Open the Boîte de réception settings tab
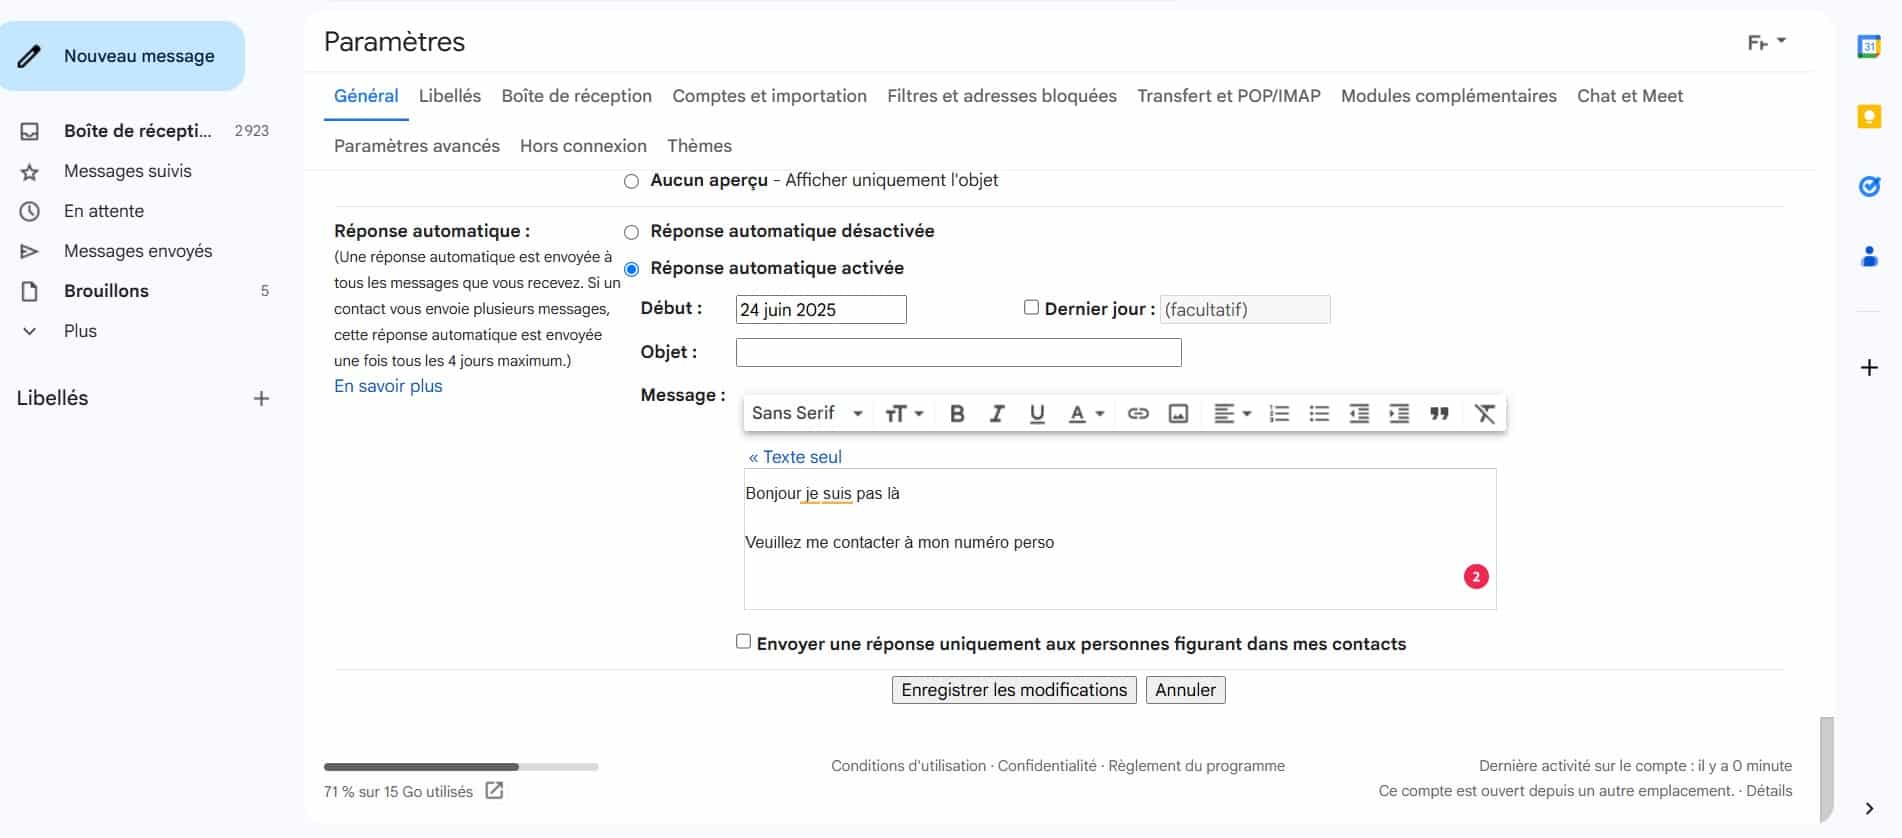Viewport: 1902px width, 838px height. coord(577,96)
